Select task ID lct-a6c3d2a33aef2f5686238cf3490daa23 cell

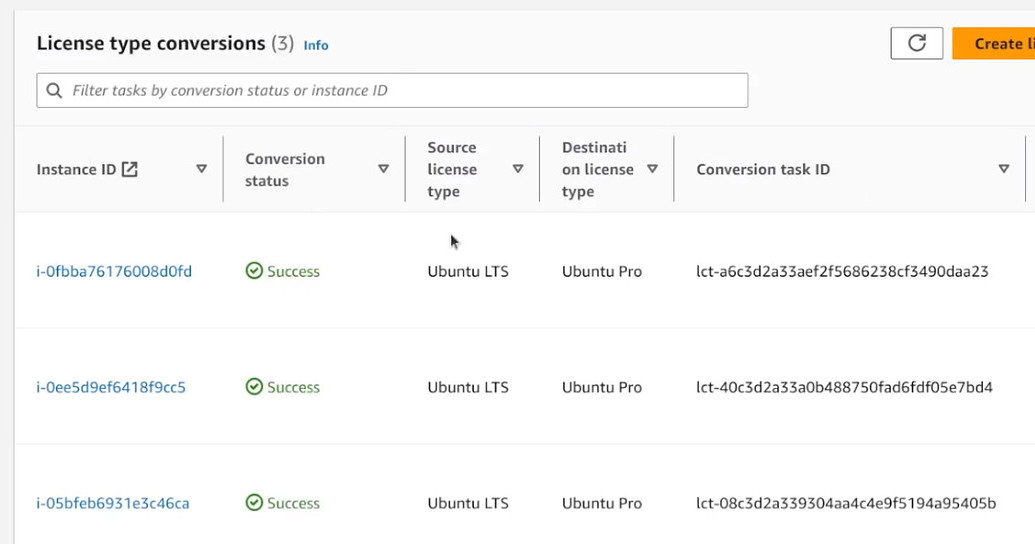click(842, 271)
